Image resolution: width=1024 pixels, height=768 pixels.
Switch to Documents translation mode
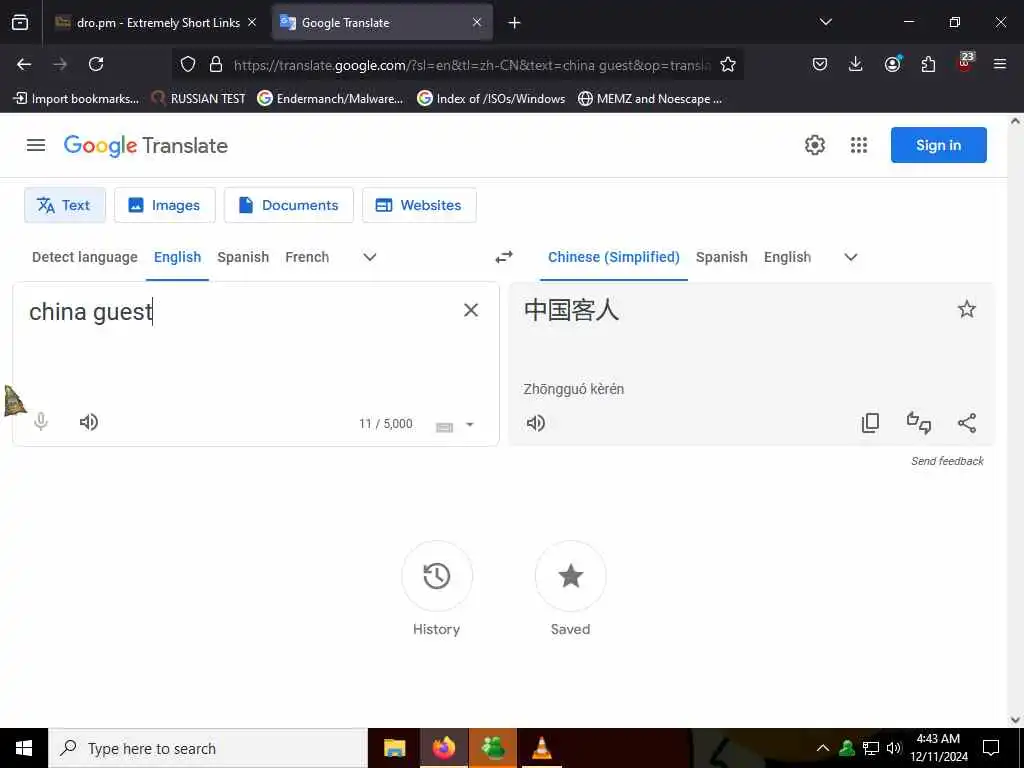click(289, 205)
